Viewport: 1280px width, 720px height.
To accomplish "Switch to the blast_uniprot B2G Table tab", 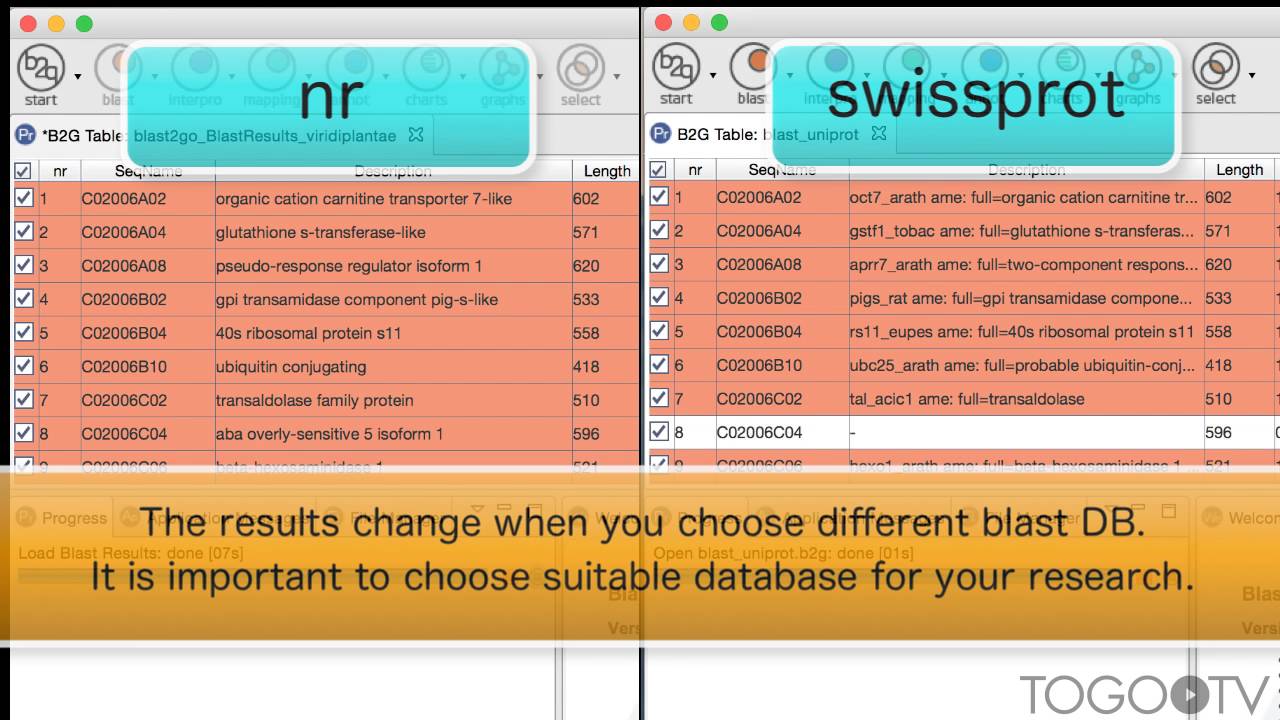I will tap(767, 134).
